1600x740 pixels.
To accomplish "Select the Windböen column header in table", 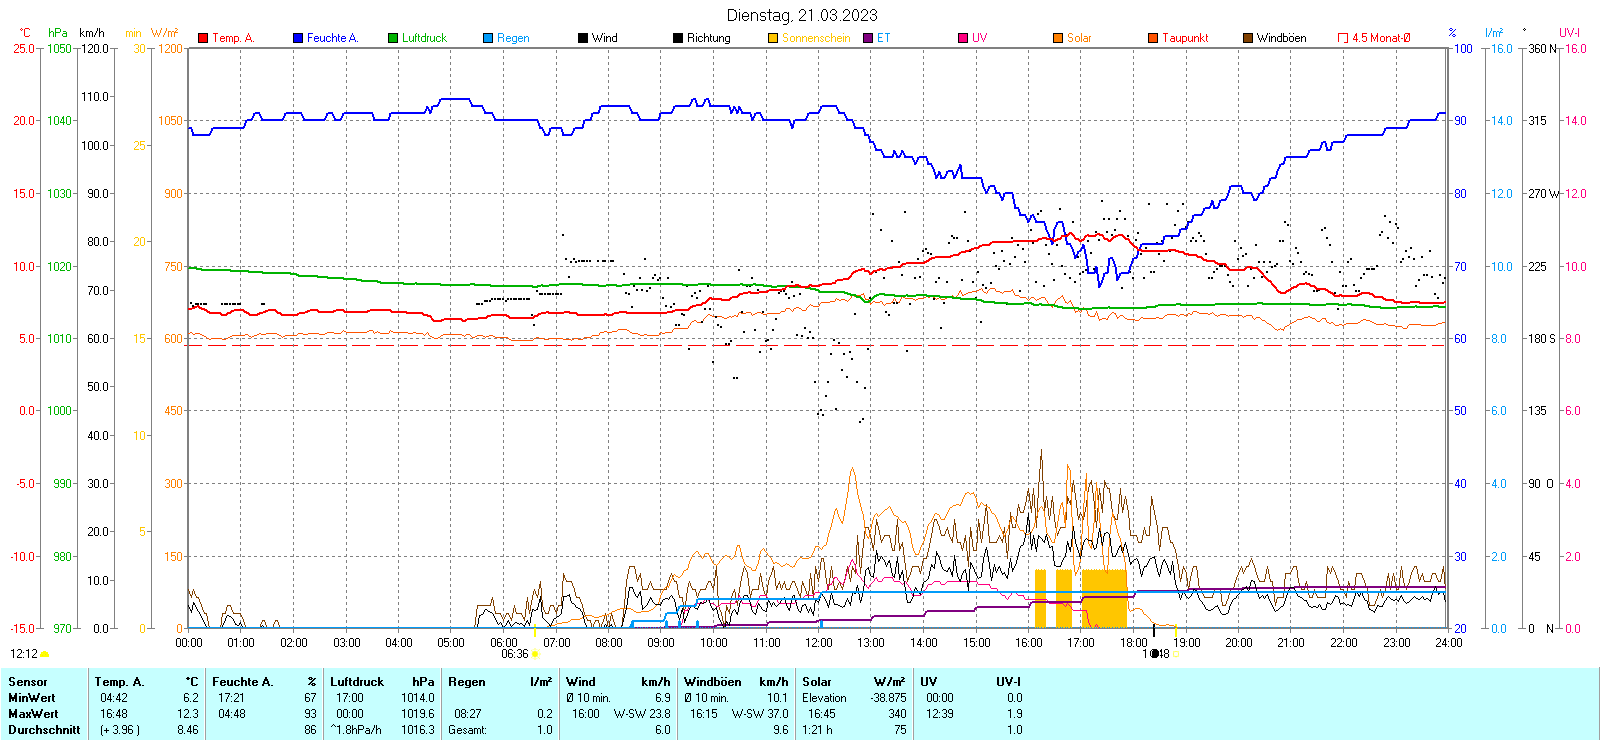I will [712, 682].
